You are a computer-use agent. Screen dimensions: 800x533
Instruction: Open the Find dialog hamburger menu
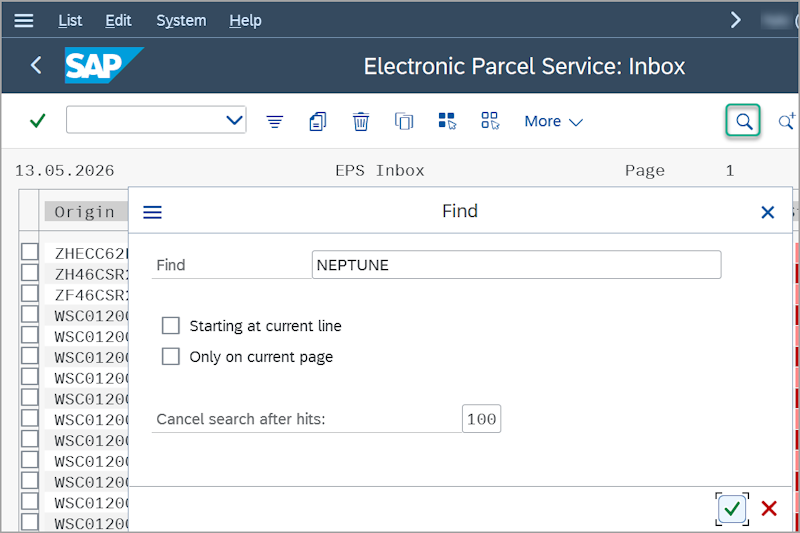point(153,212)
